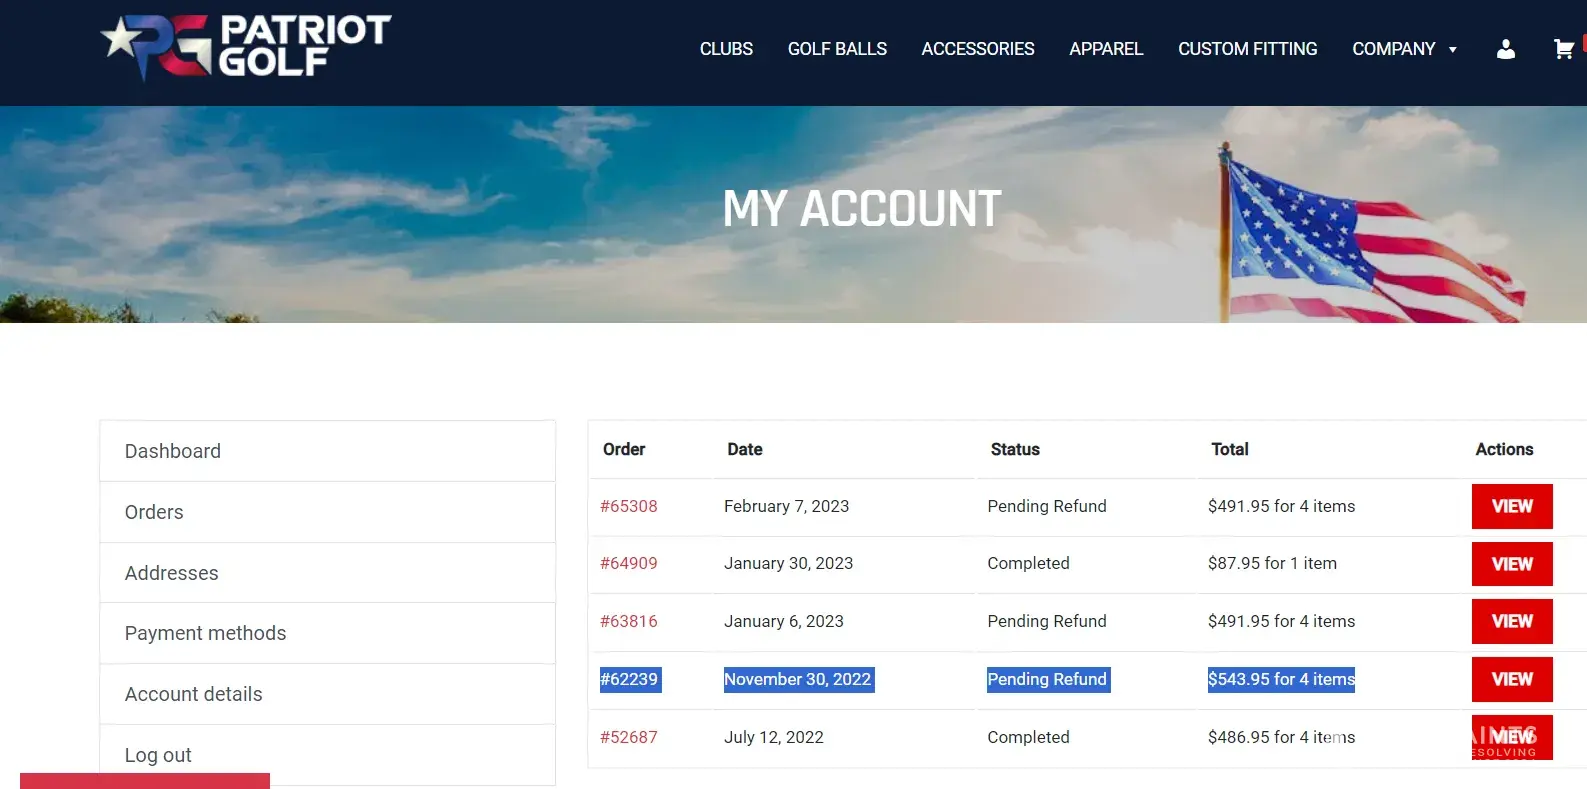
Task: Open order number #64909 link
Action: pos(628,563)
